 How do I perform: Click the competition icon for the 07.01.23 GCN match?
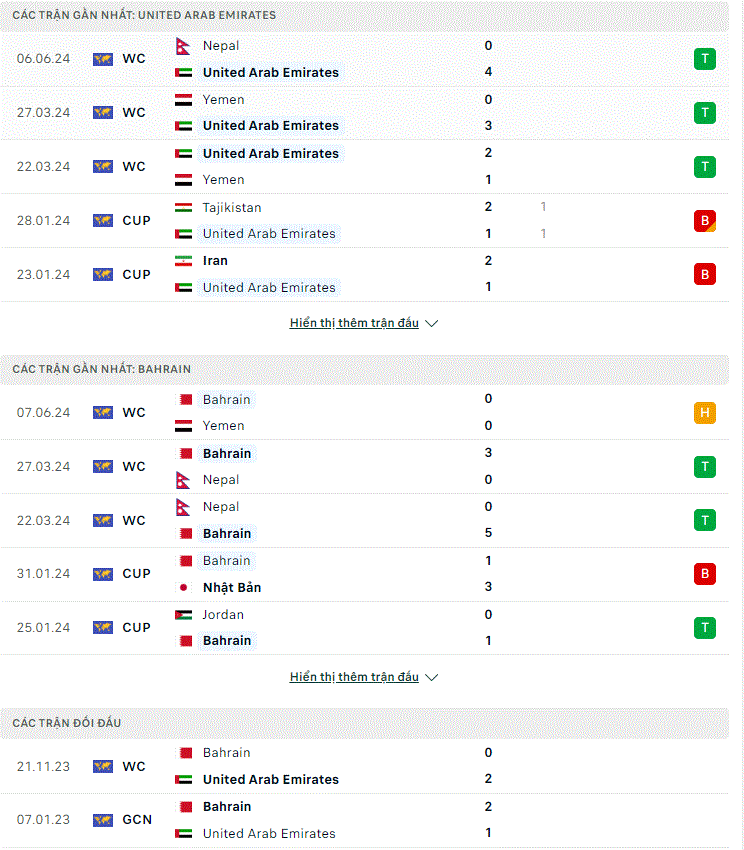102,820
